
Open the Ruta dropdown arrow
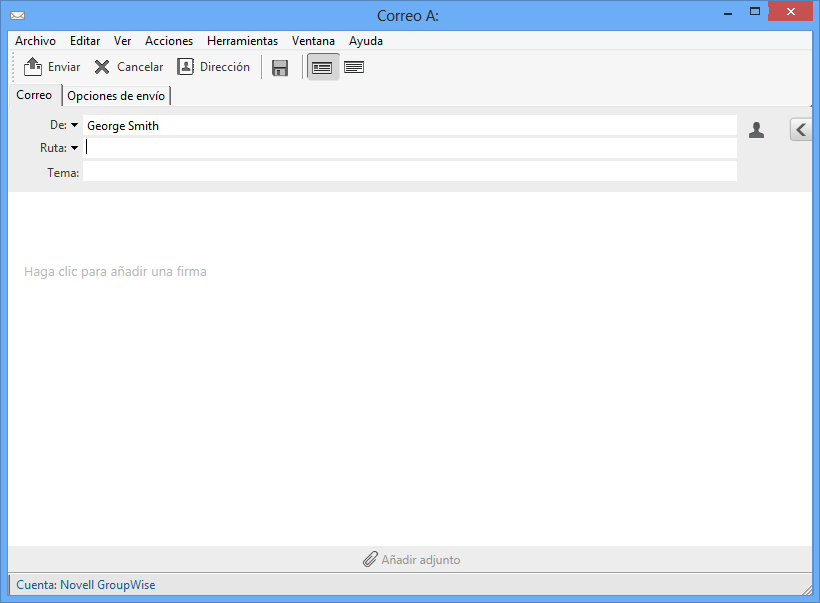(x=74, y=148)
